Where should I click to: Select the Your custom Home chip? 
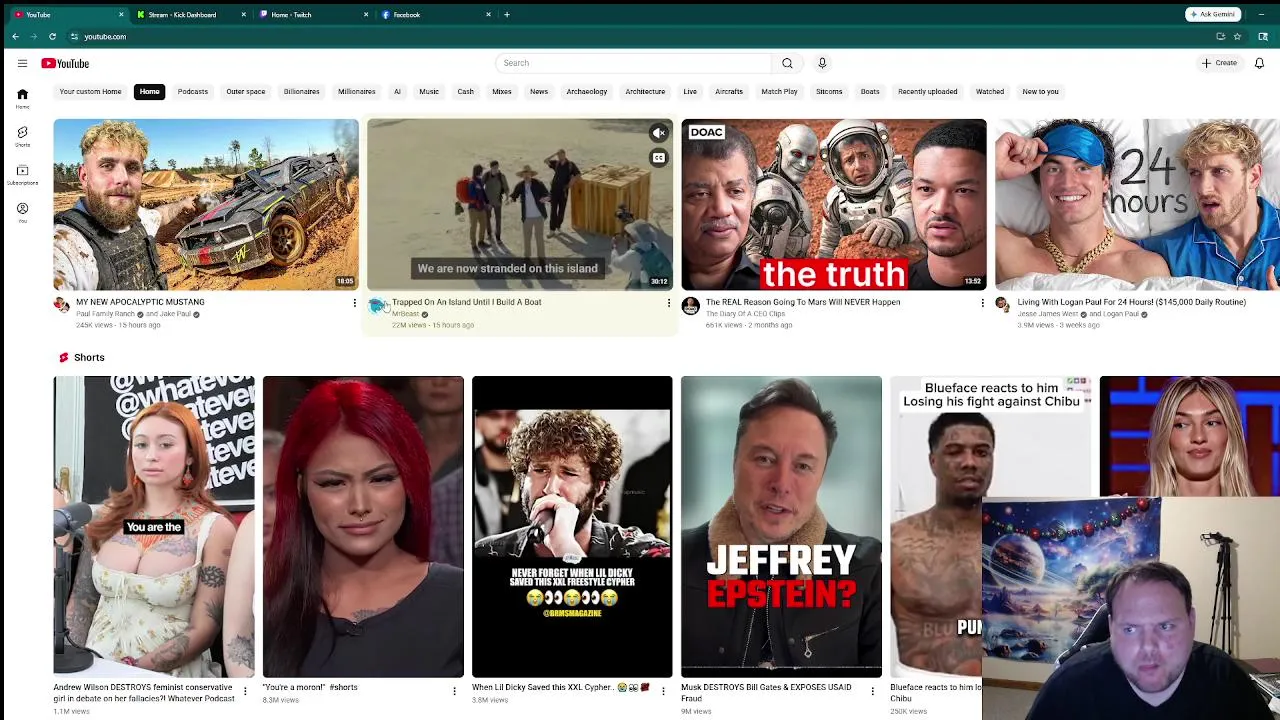tap(90, 91)
